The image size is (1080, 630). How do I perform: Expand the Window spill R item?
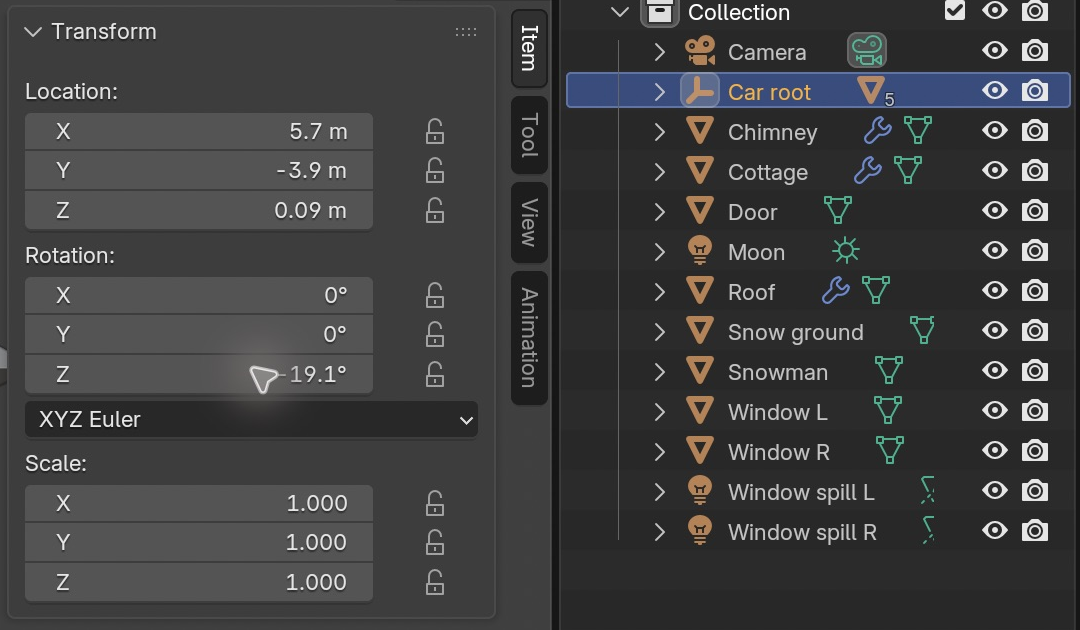tap(659, 531)
